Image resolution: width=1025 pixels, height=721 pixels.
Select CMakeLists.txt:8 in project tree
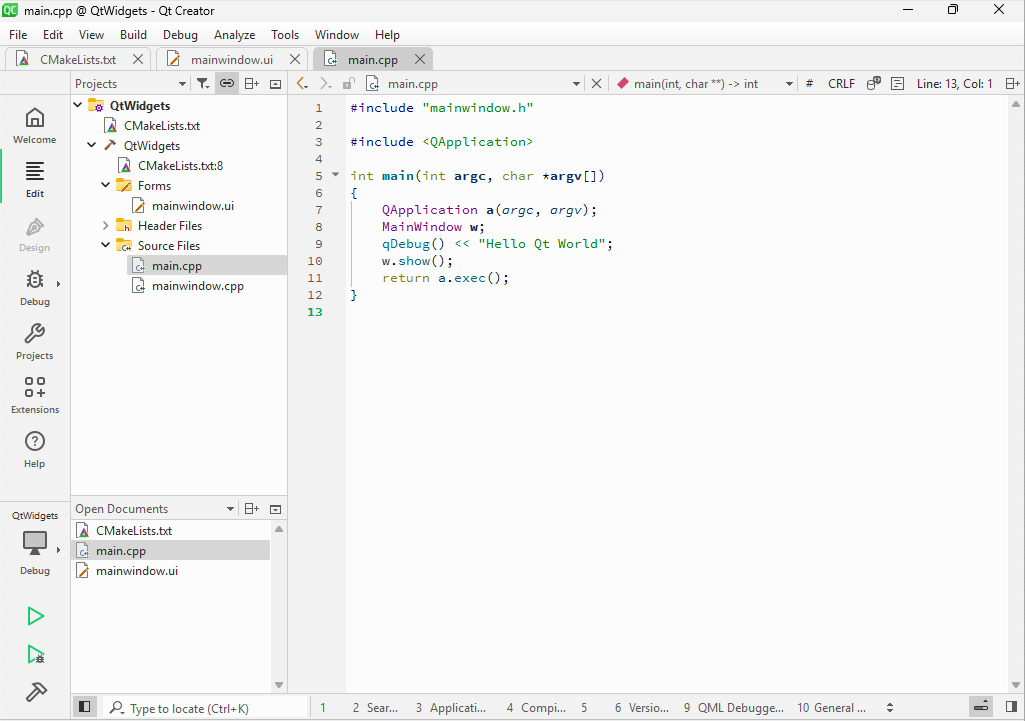coord(180,165)
